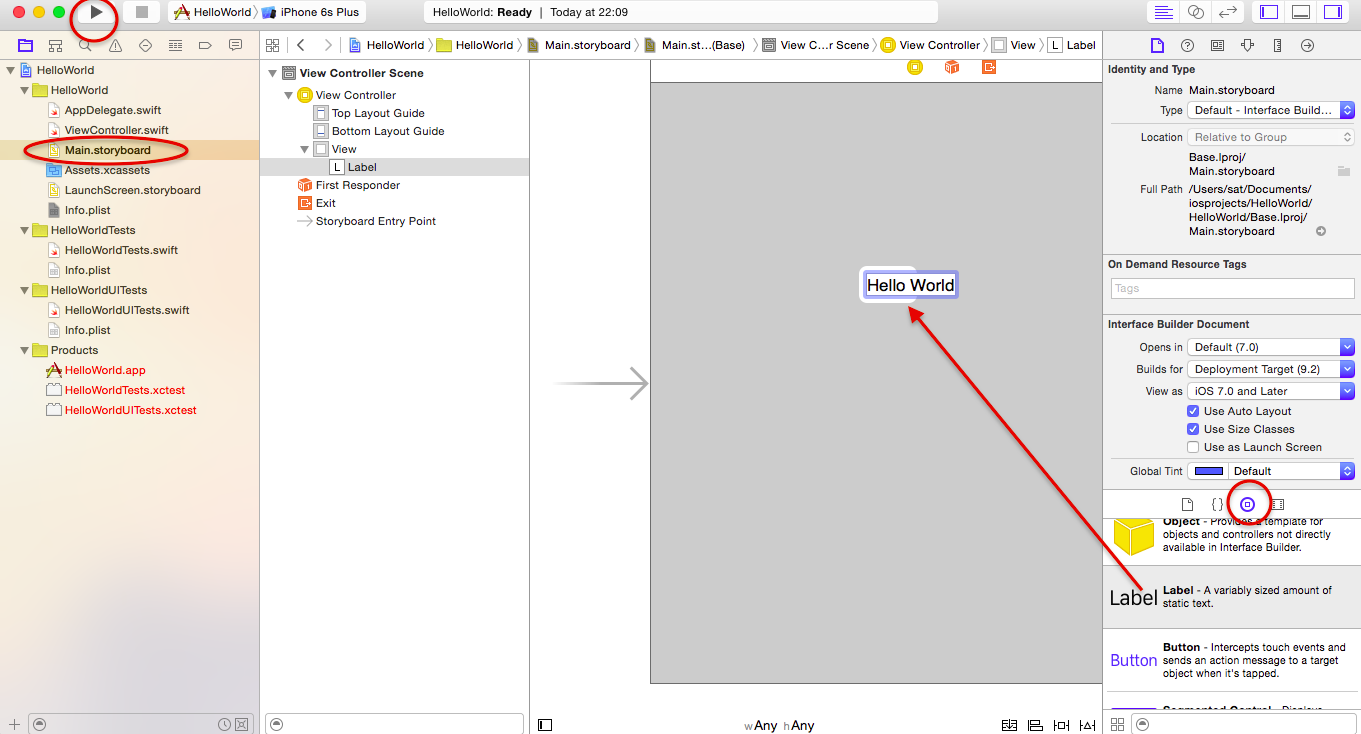Select the HelloWorld scheme
Image resolution: width=1361 pixels, height=734 pixels.
coord(212,12)
